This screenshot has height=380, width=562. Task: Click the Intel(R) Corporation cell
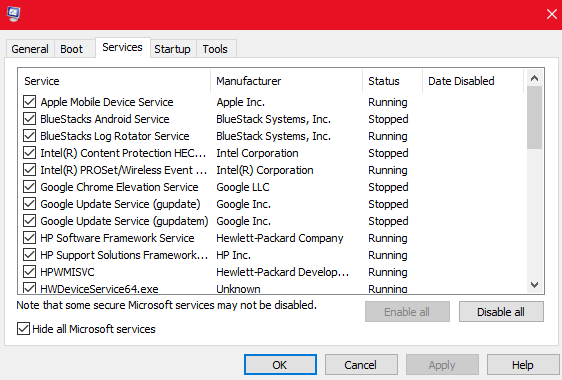point(265,170)
